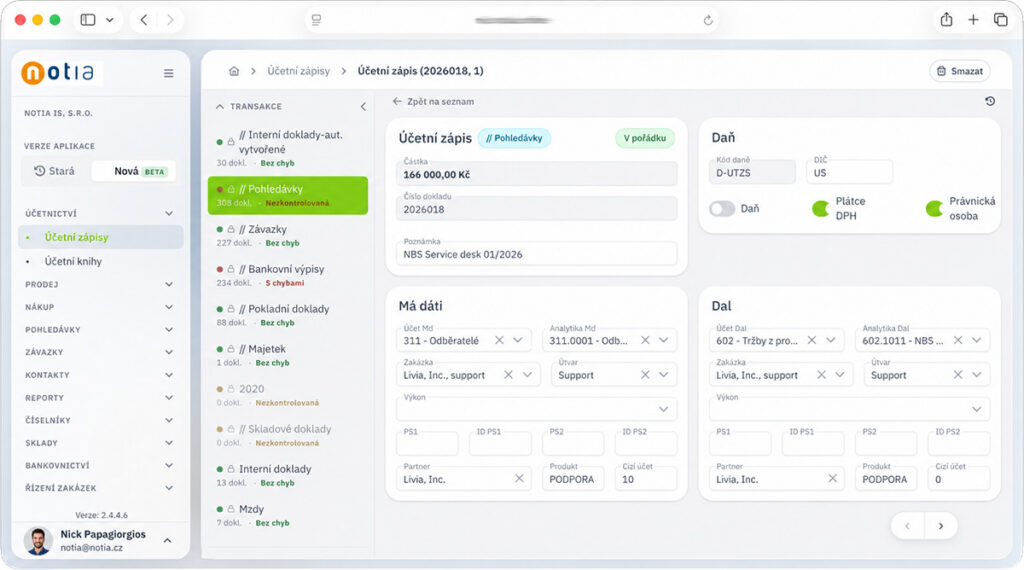Viewport: 1024px width, 570px height.
Task: Clear the Účet Md 311 - Odběratelé value
Action: click(499, 340)
